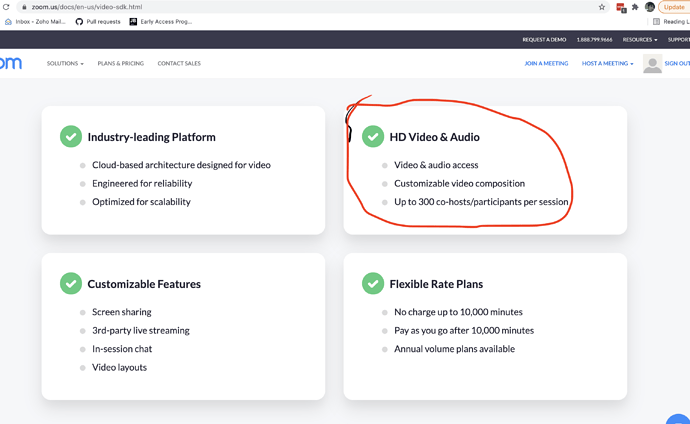Click 'Annual volume plans available' text
690x424 pixels.
pos(454,349)
